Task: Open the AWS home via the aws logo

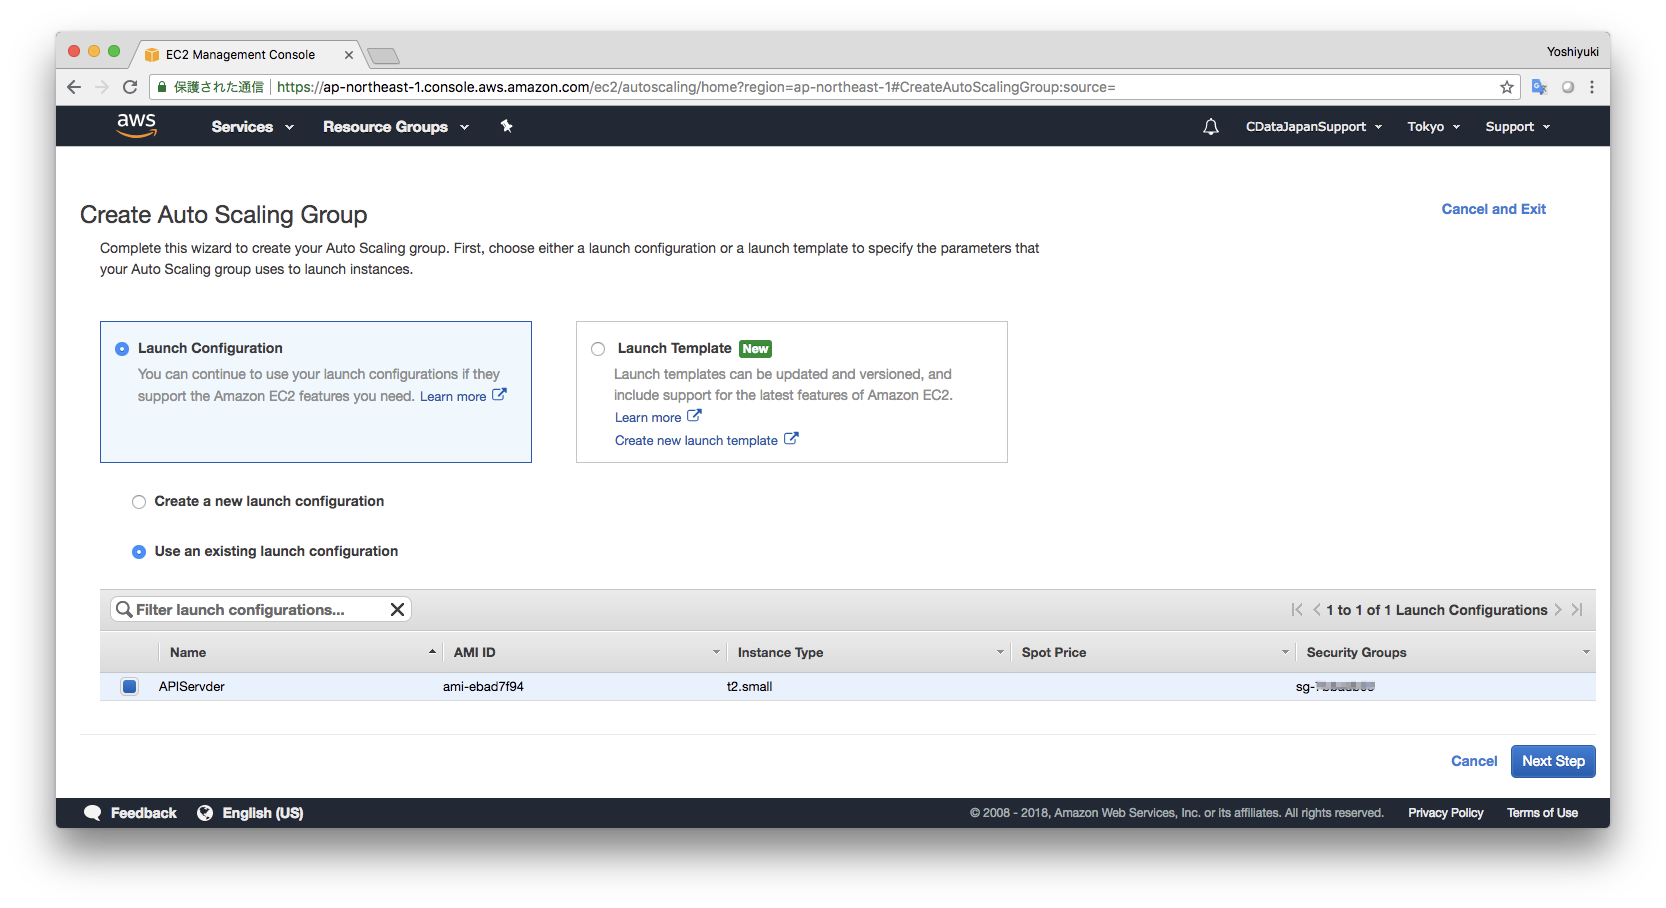Action: pyautogui.click(x=136, y=125)
